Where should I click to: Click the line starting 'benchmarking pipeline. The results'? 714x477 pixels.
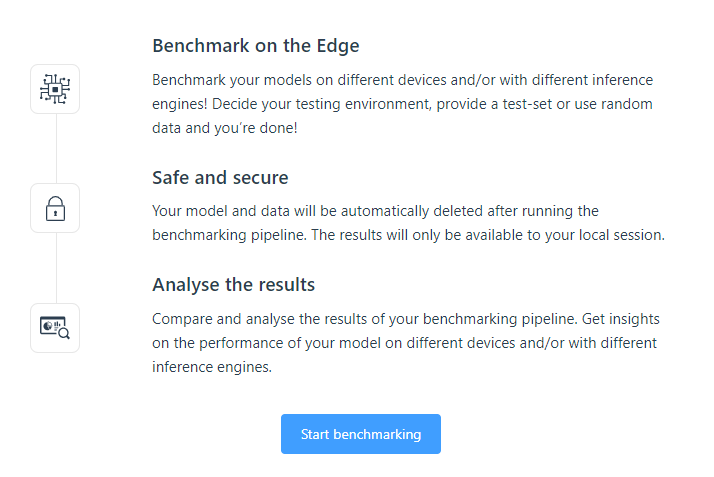point(408,236)
